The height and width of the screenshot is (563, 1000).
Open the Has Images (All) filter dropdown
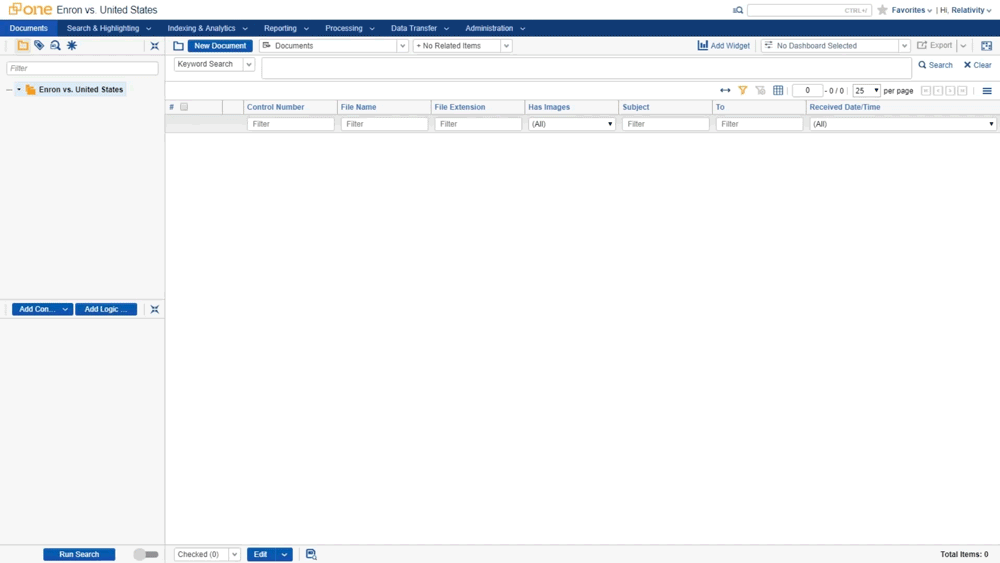[572, 124]
